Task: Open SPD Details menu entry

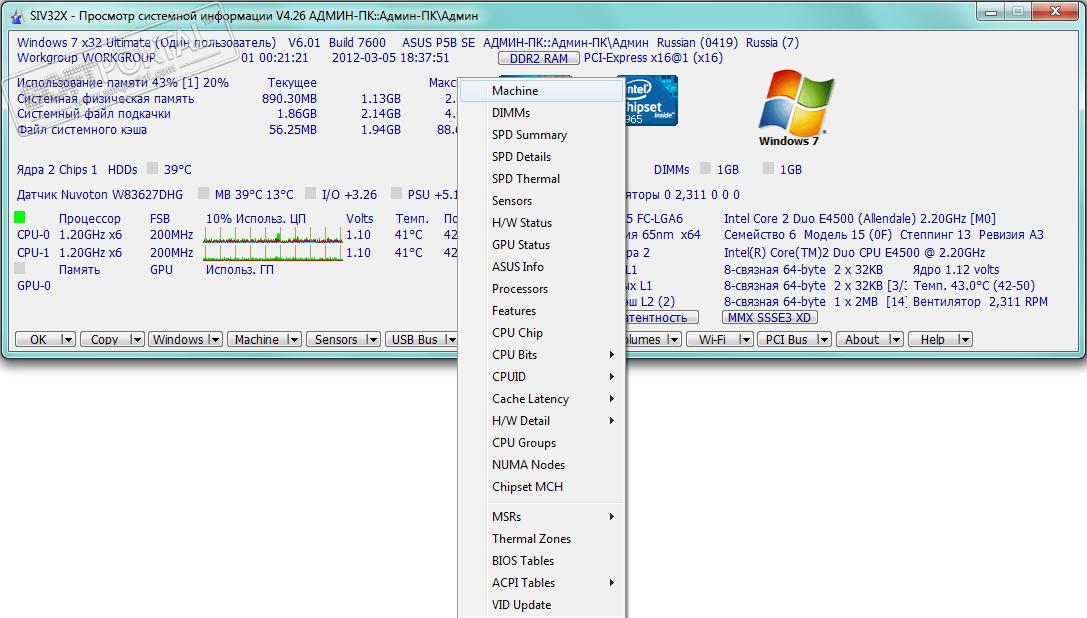Action: [541, 157]
